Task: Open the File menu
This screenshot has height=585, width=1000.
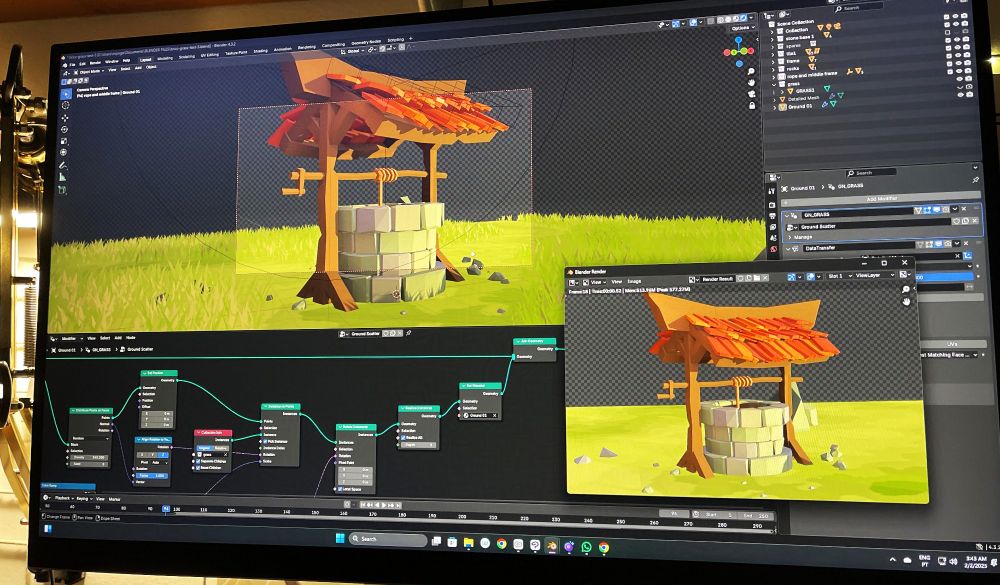Action: click(x=73, y=64)
